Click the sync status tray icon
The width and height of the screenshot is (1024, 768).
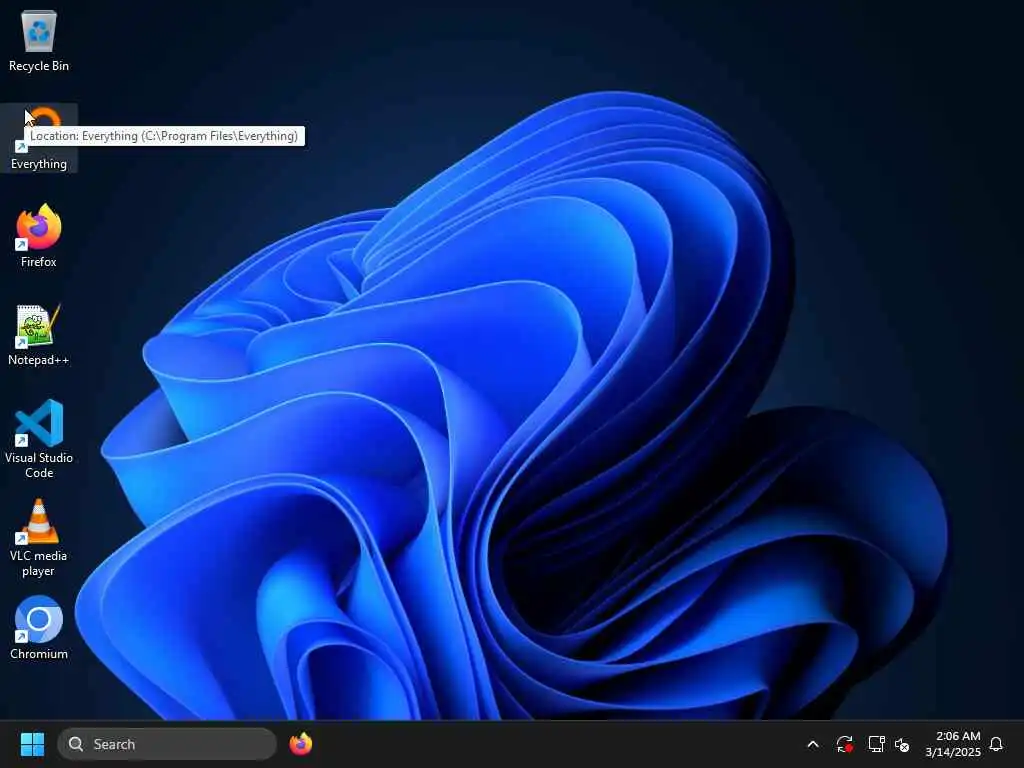(x=844, y=744)
